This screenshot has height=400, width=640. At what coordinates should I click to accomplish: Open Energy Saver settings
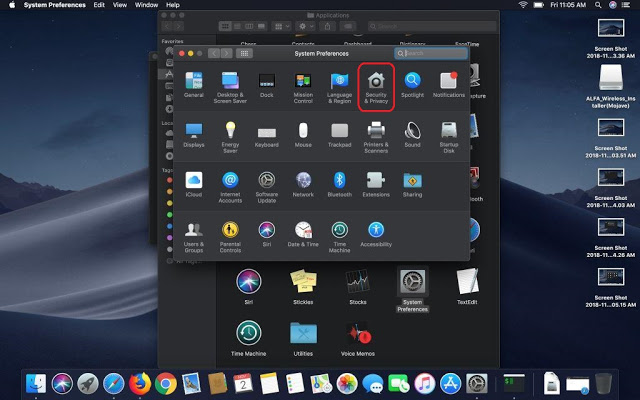pos(230,131)
